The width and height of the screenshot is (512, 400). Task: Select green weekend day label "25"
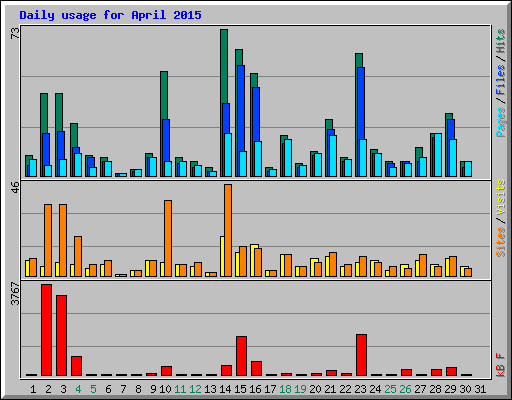tap(390, 389)
